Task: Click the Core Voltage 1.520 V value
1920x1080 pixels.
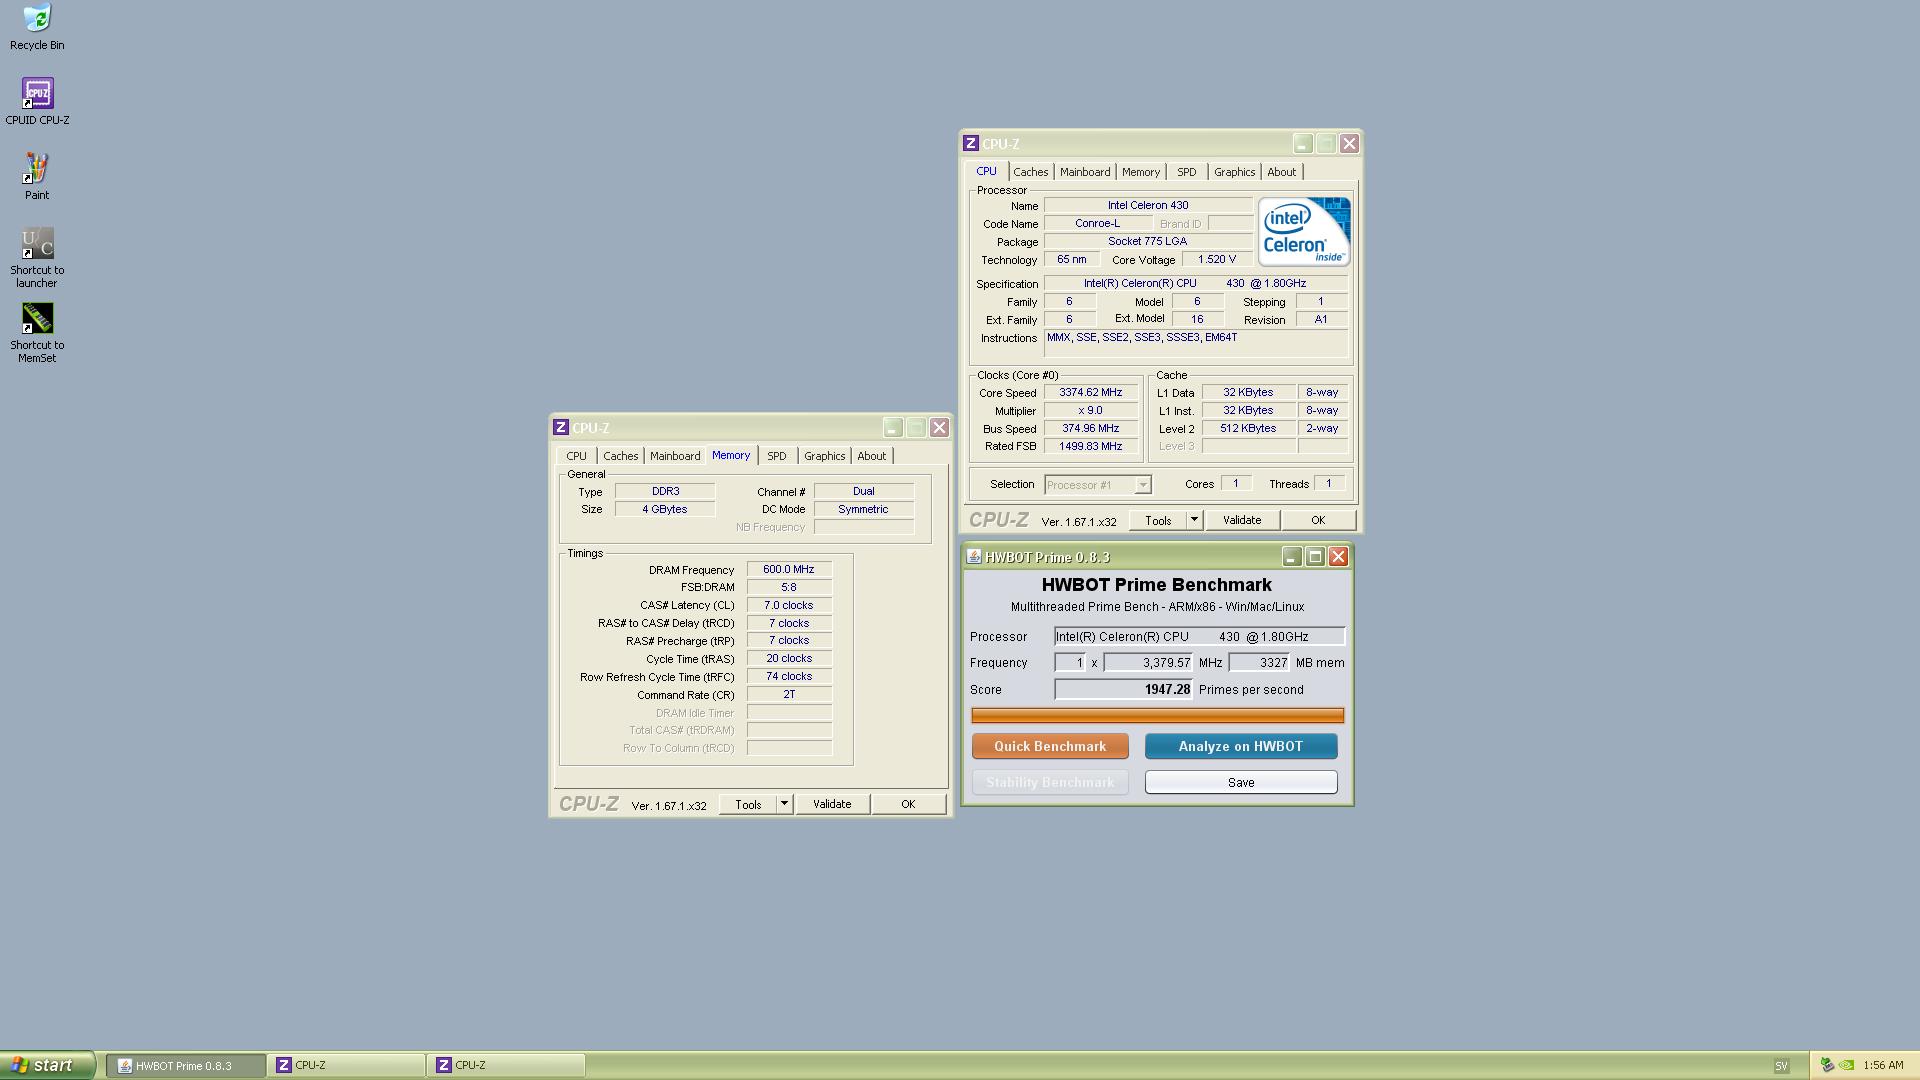Action: click(x=1217, y=259)
